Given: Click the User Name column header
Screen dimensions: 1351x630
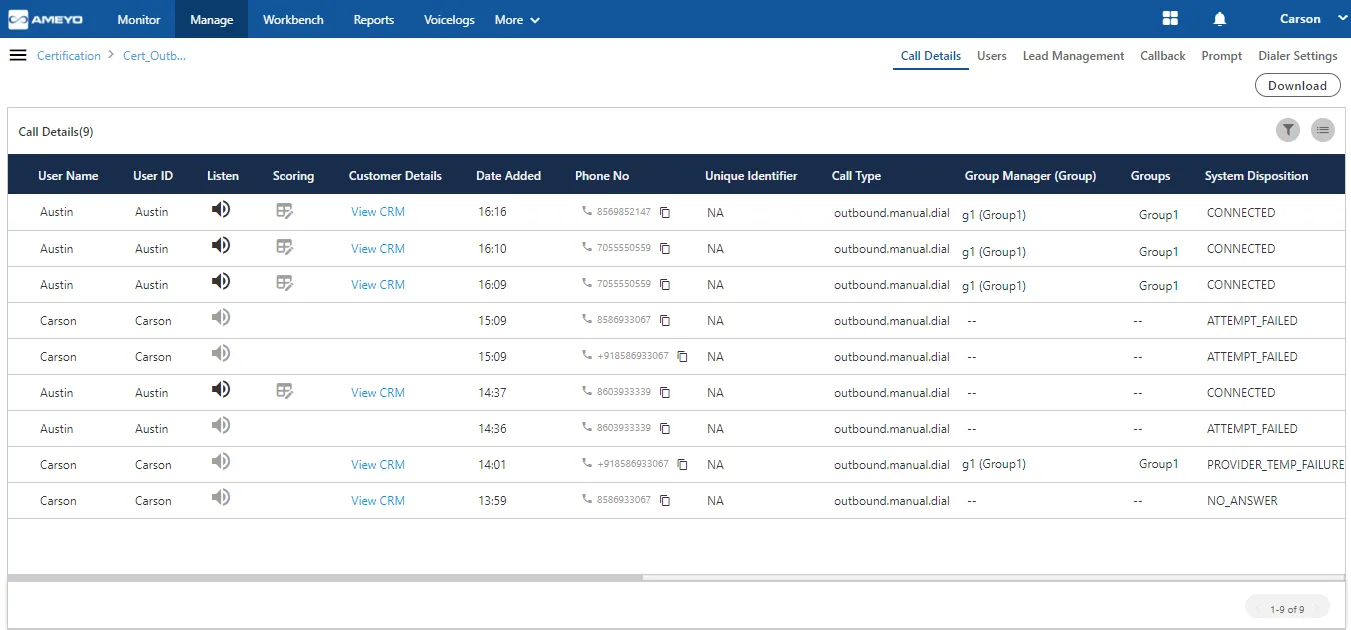Looking at the screenshot, I should [x=68, y=176].
